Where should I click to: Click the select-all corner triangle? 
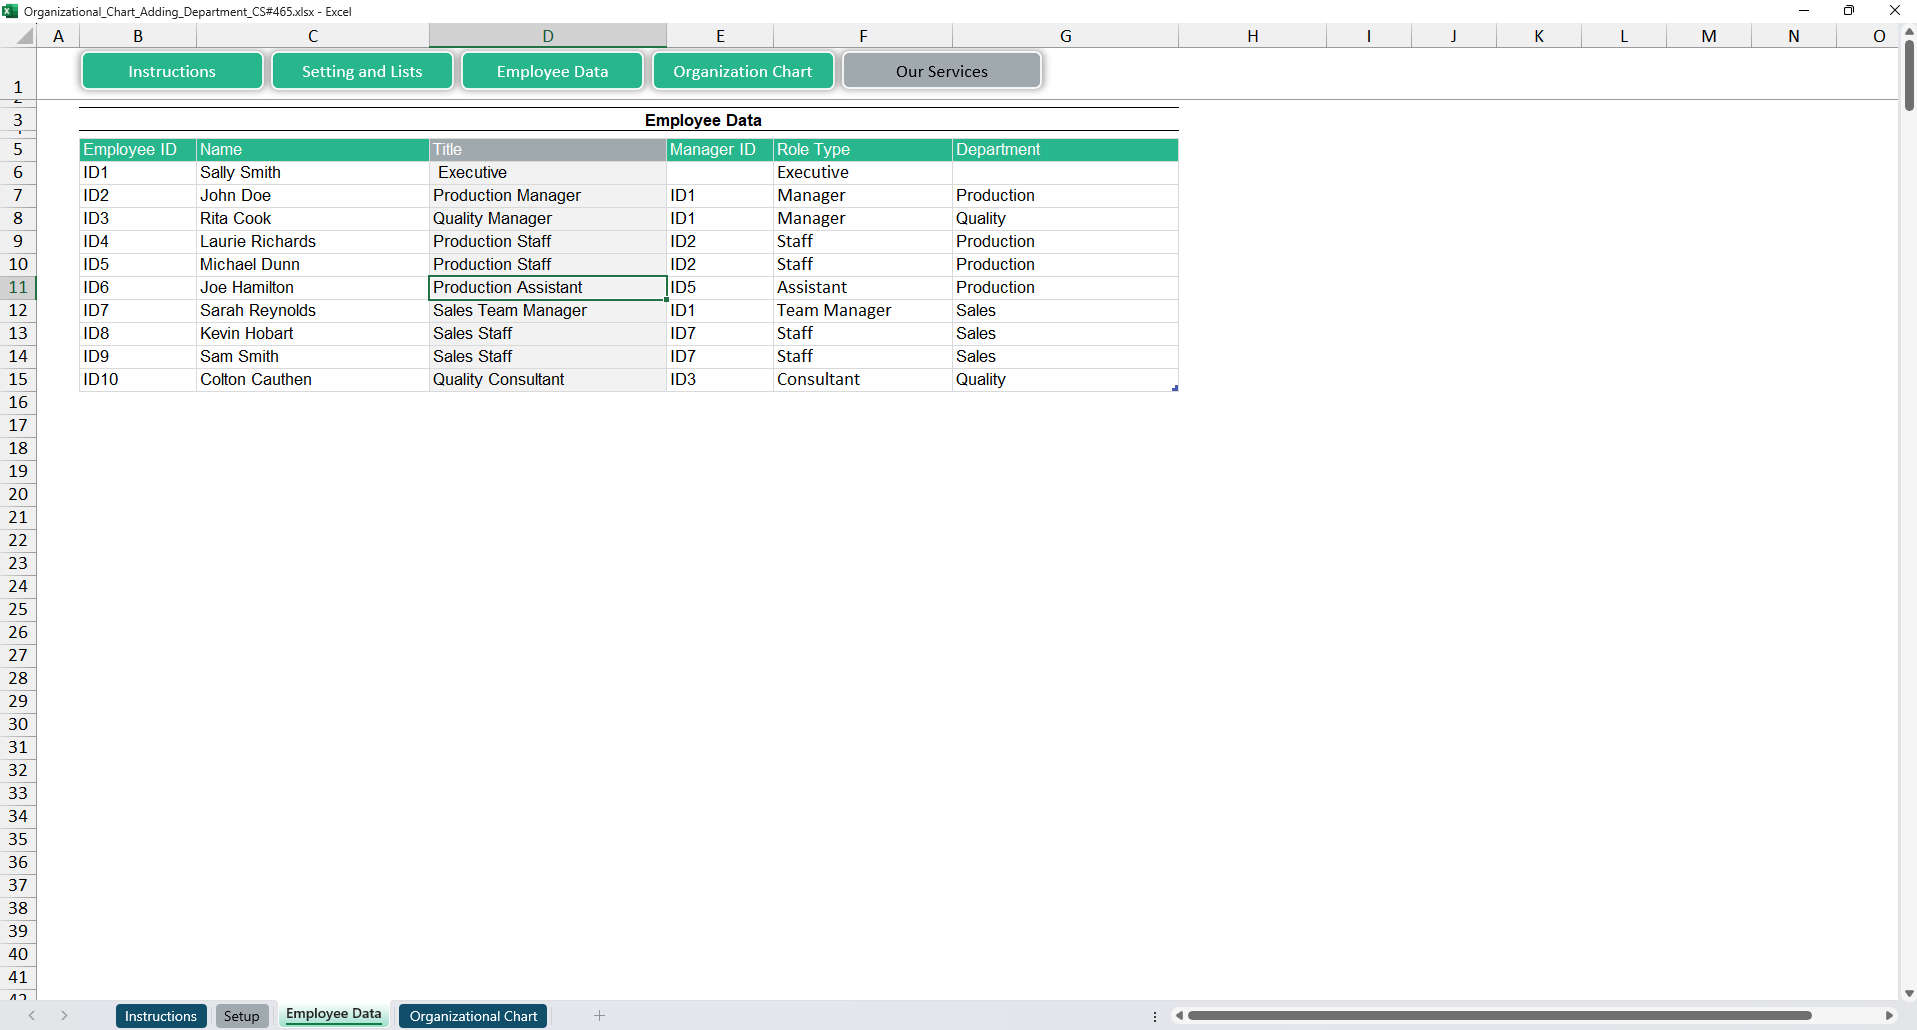click(x=25, y=37)
